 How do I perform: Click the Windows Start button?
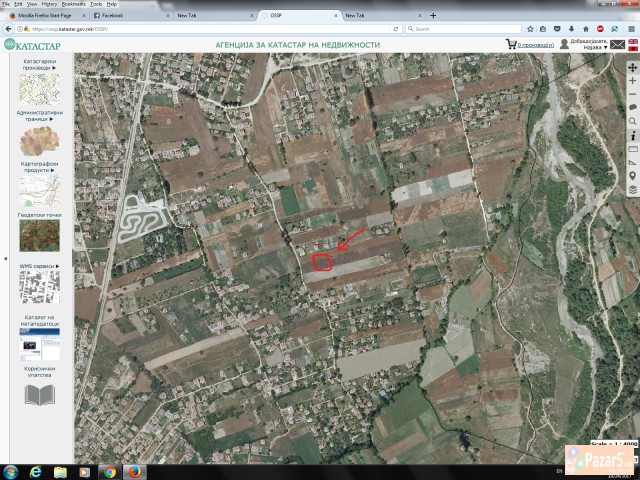(x=12, y=471)
